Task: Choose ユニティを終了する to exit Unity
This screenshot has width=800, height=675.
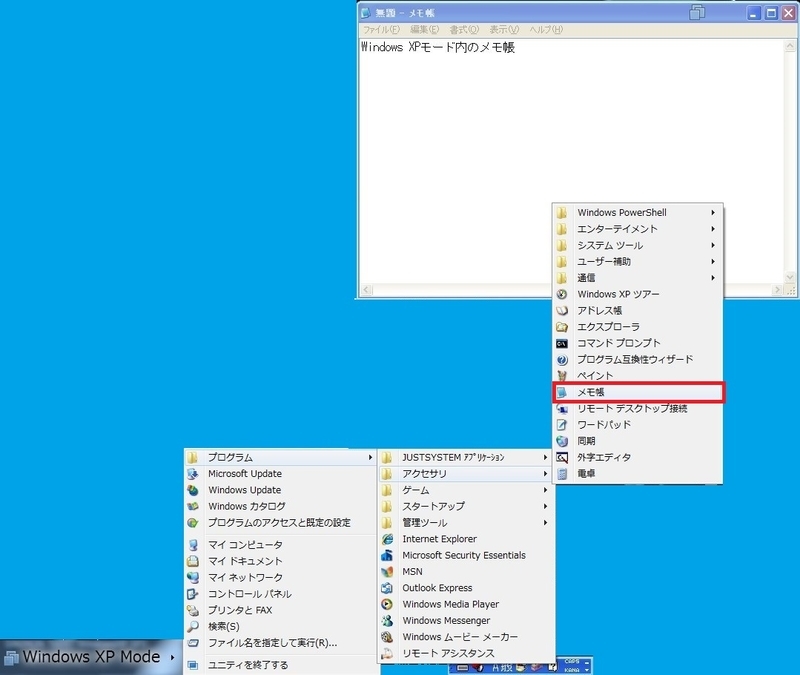Action: (280, 665)
